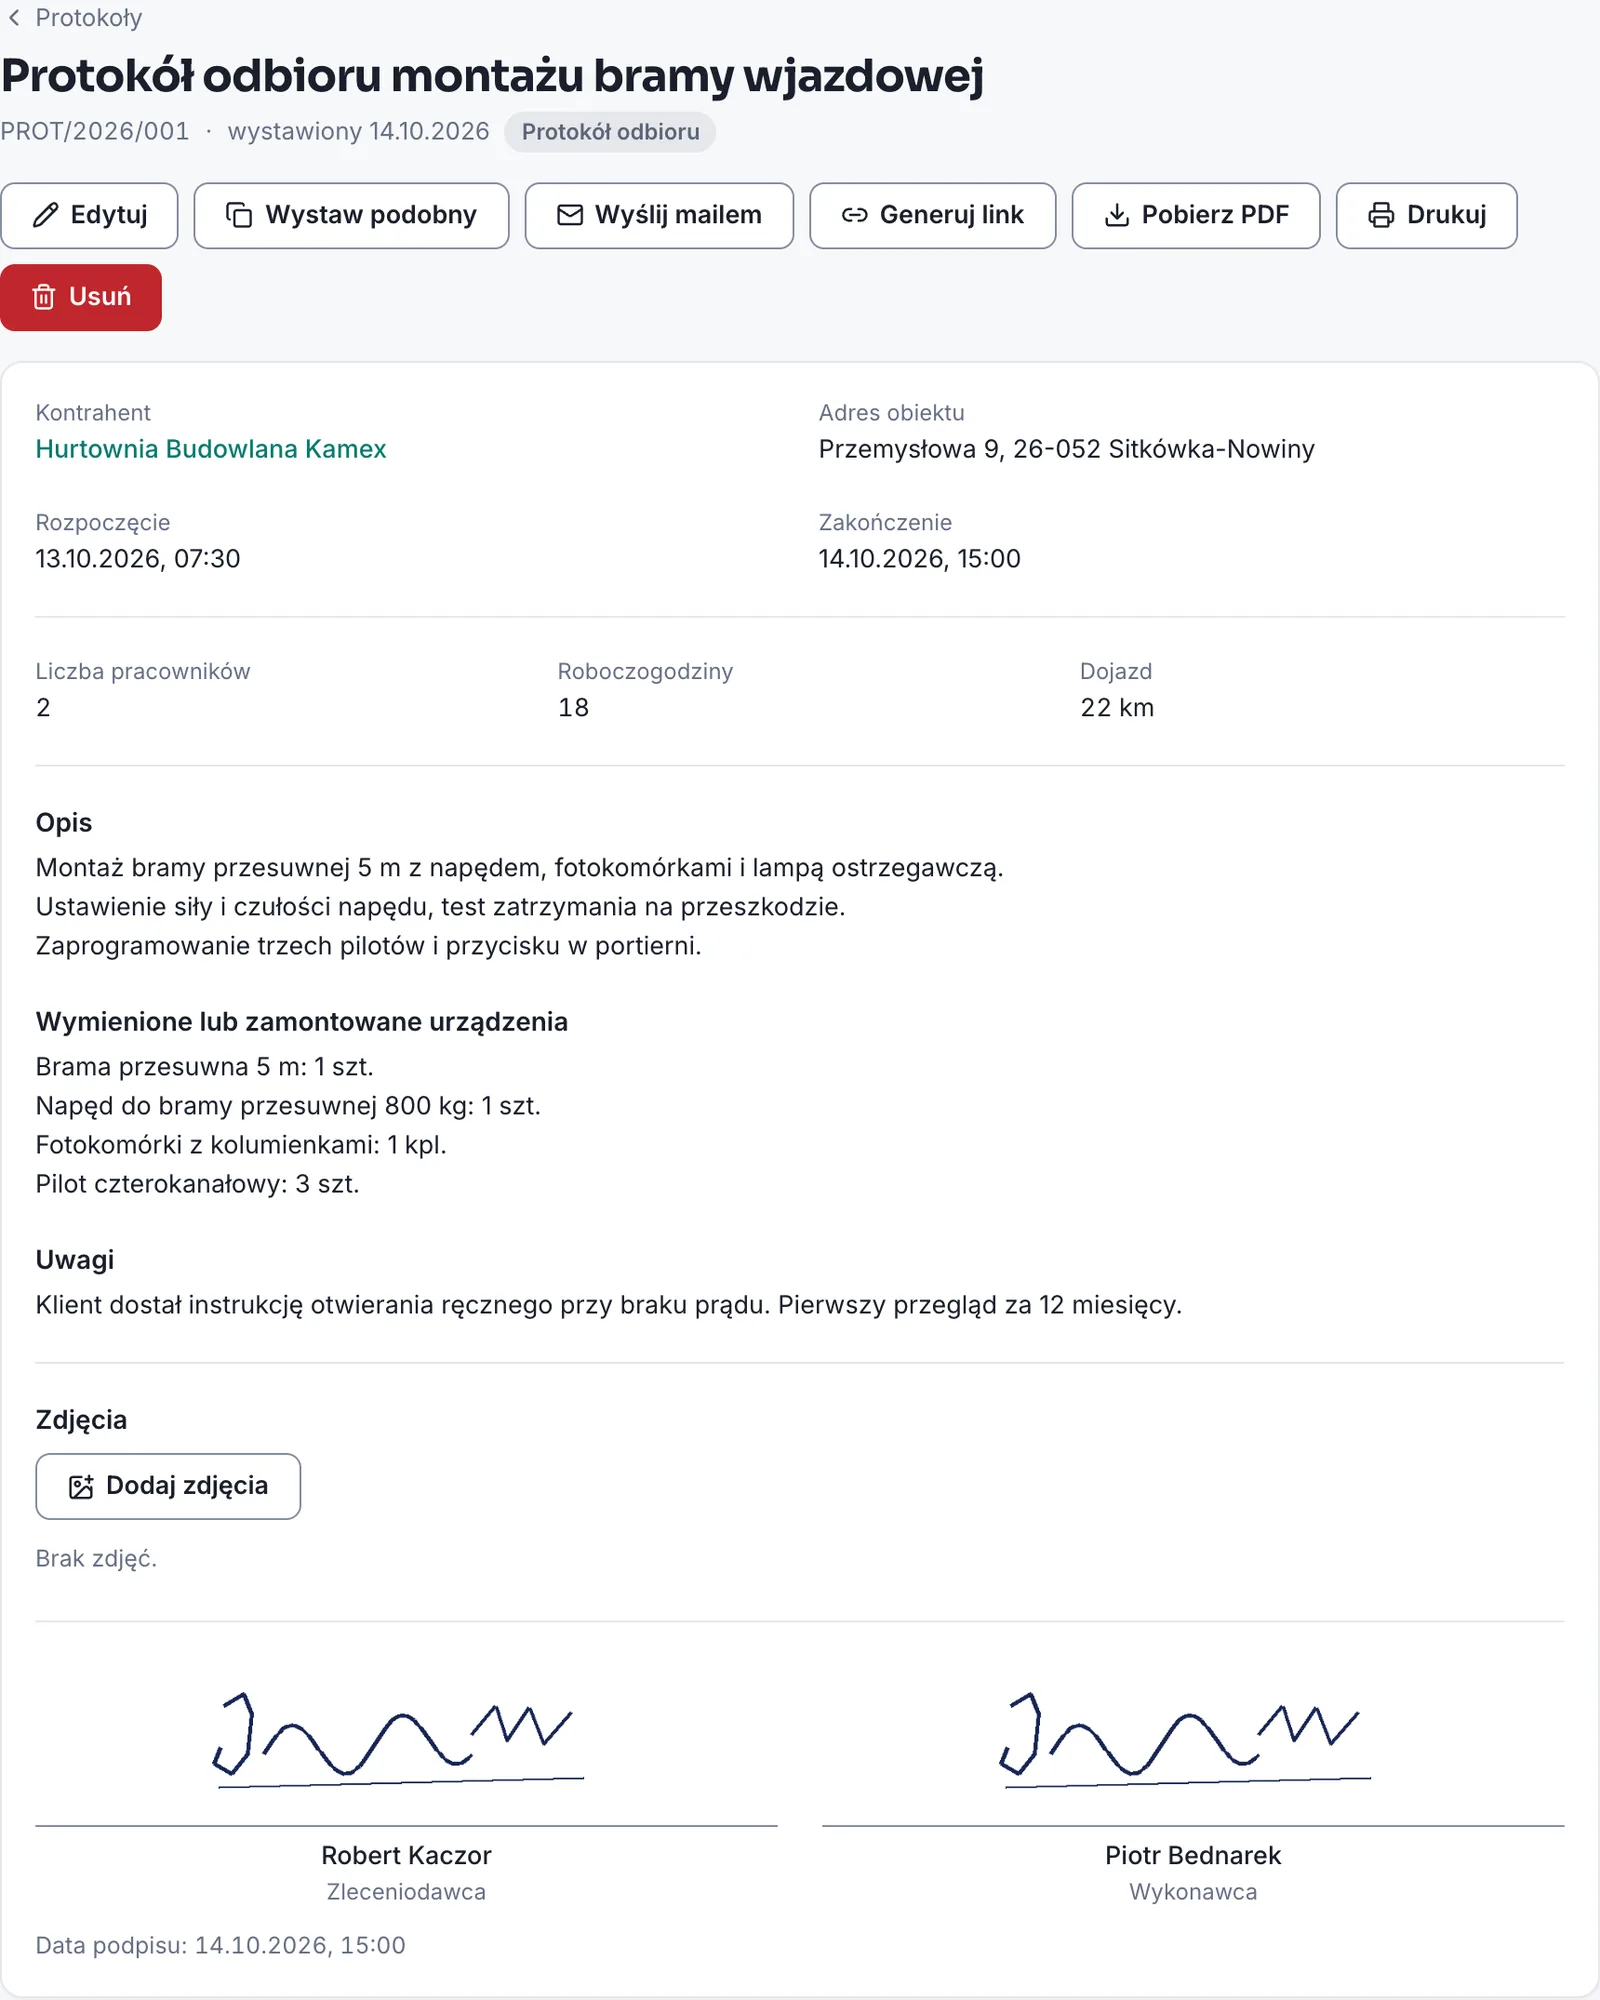Click the printer icon on Drukuj
Screen dimensions: 1600x2000
point(1381,215)
